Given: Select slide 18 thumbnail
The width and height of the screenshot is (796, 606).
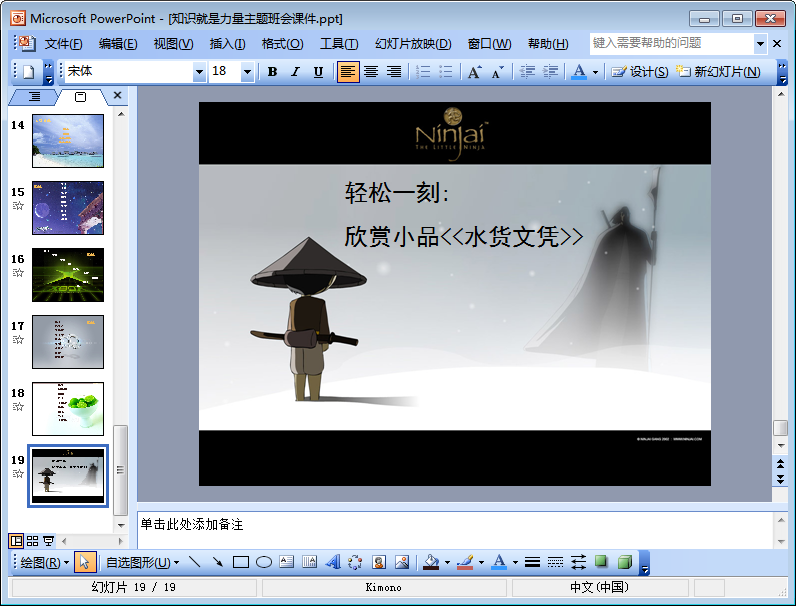Looking at the screenshot, I should (x=68, y=409).
